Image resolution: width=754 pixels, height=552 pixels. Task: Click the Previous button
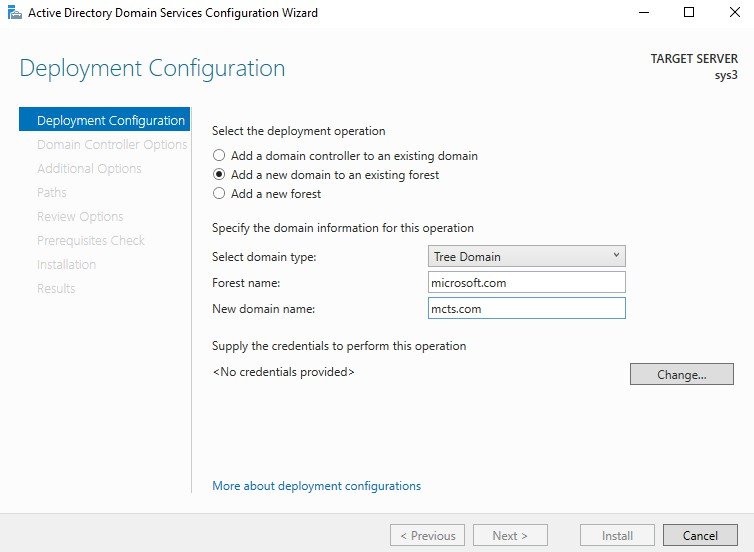(x=427, y=535)
